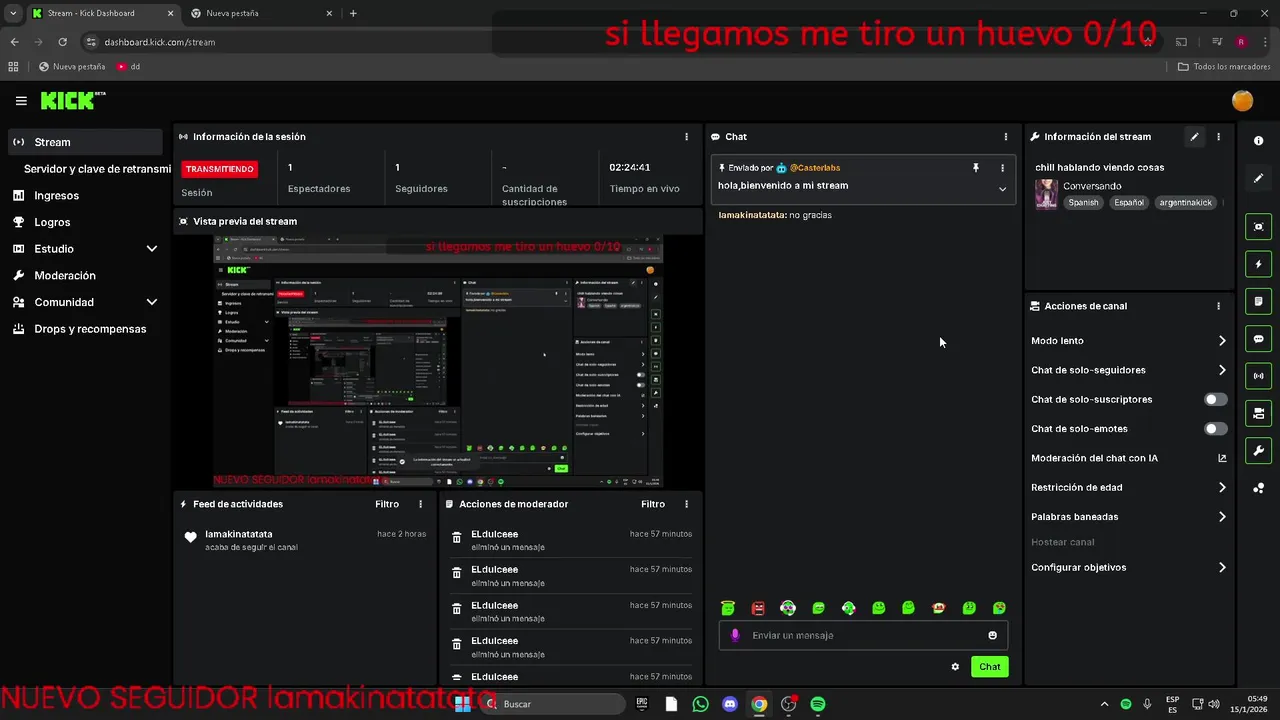The height and width of the screenshot is (720, 1280).
Task: Click the message input field Enviar un mensaje
Action: pyautogui.click(x=863, y=635)
